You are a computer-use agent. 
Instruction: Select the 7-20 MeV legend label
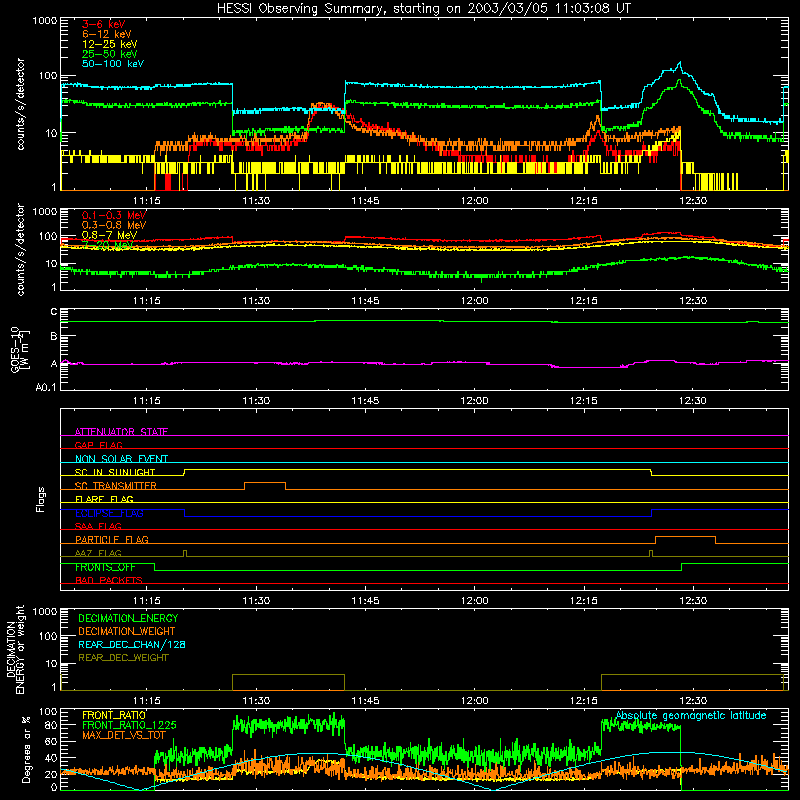[x=108, y=245]
